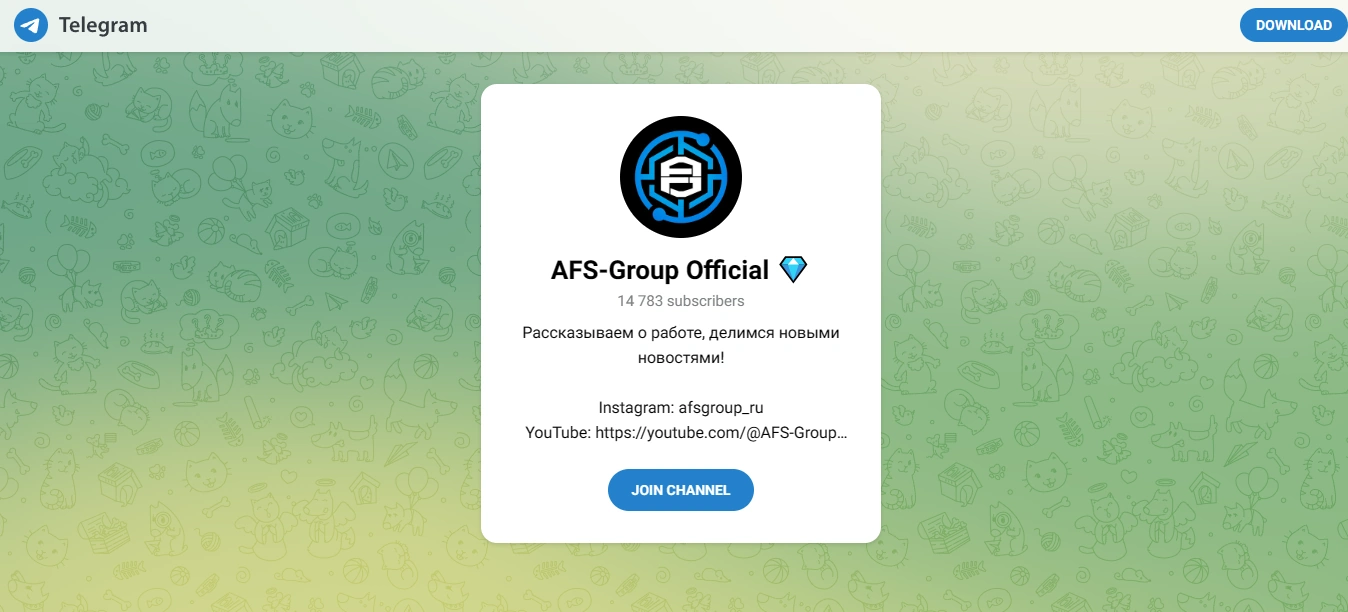The height and width of the screenshot is (612, 1348).
Task: Click the Instagram: label
Action: click(x=636, y=408)
